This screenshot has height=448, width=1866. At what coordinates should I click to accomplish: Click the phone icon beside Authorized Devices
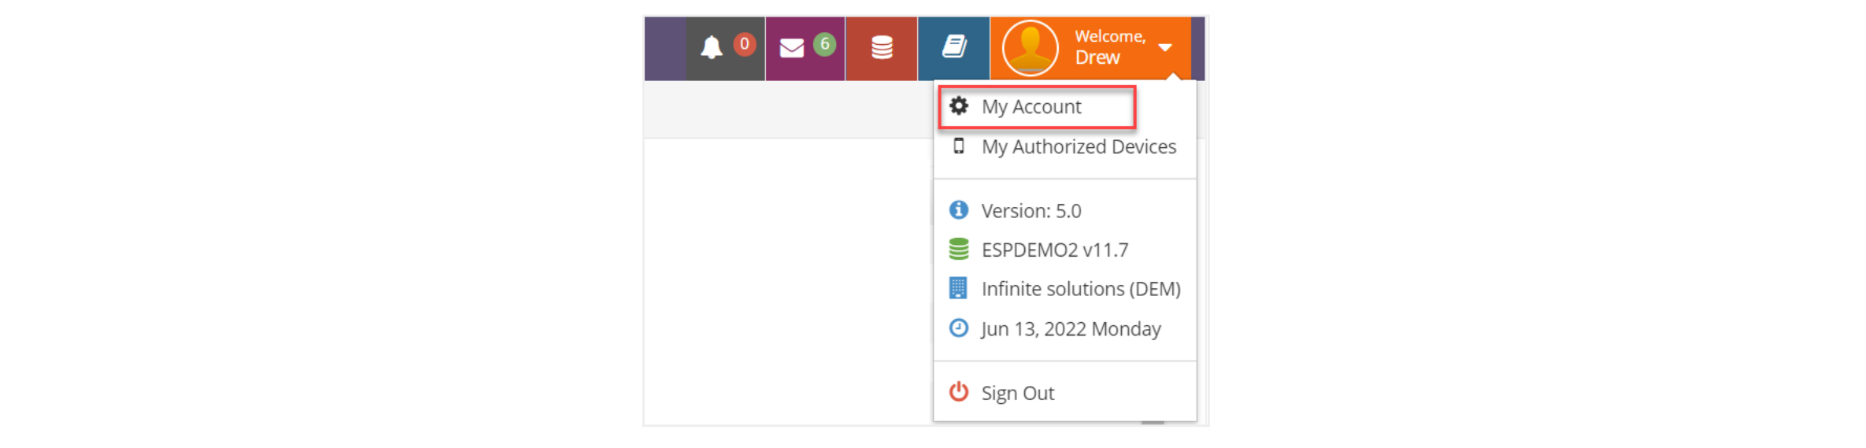(x=959, y=146)
